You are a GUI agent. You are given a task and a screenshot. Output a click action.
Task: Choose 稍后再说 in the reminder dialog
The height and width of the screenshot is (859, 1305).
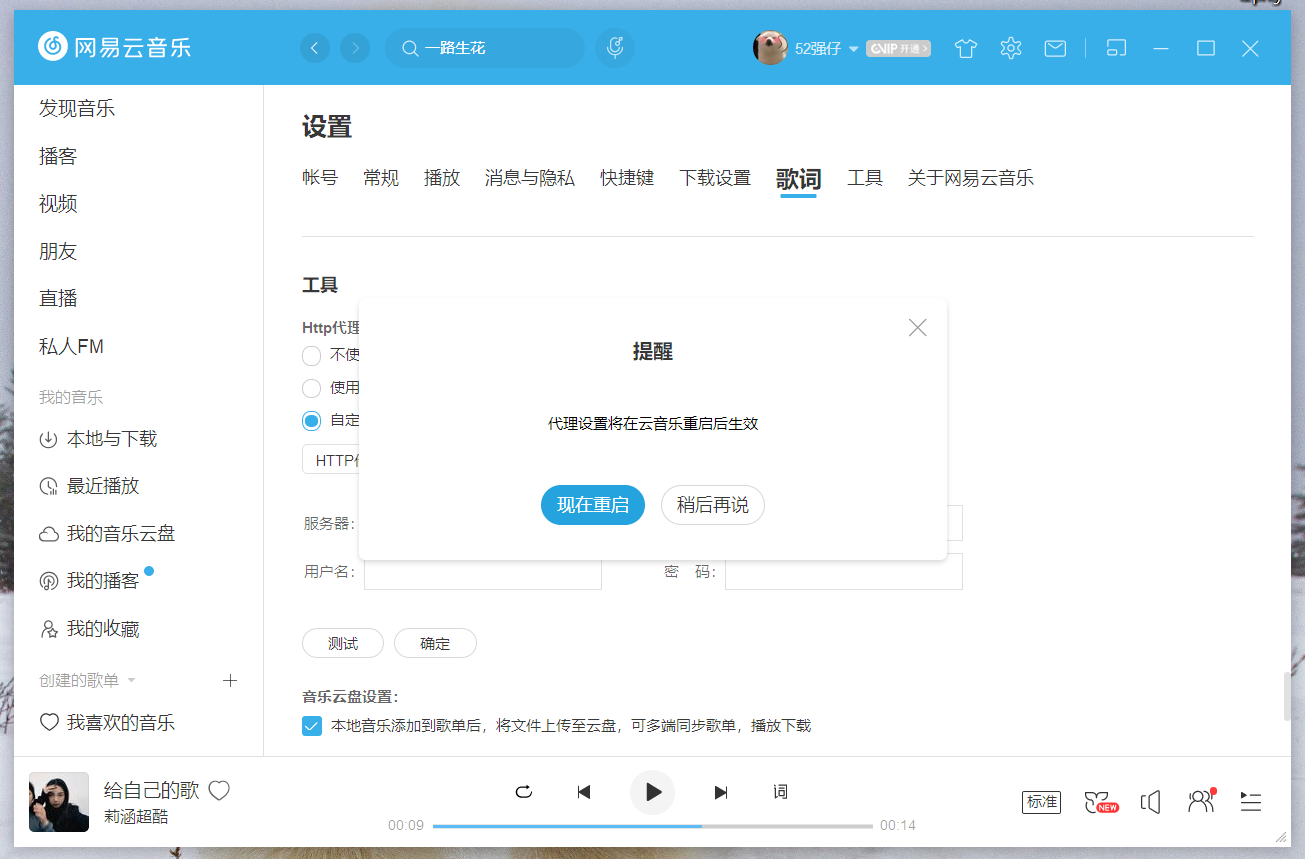pyautogui.click(x=712, y=505)
